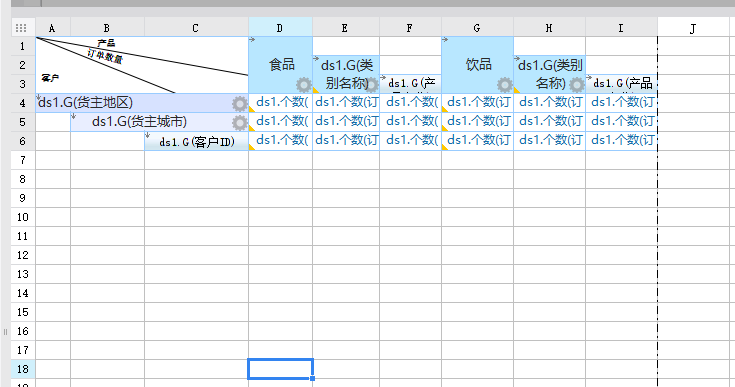Screen dimensions: 735x387
Task: Select ds1.G(产 cell in column F
Action: [x=410, y=84]
